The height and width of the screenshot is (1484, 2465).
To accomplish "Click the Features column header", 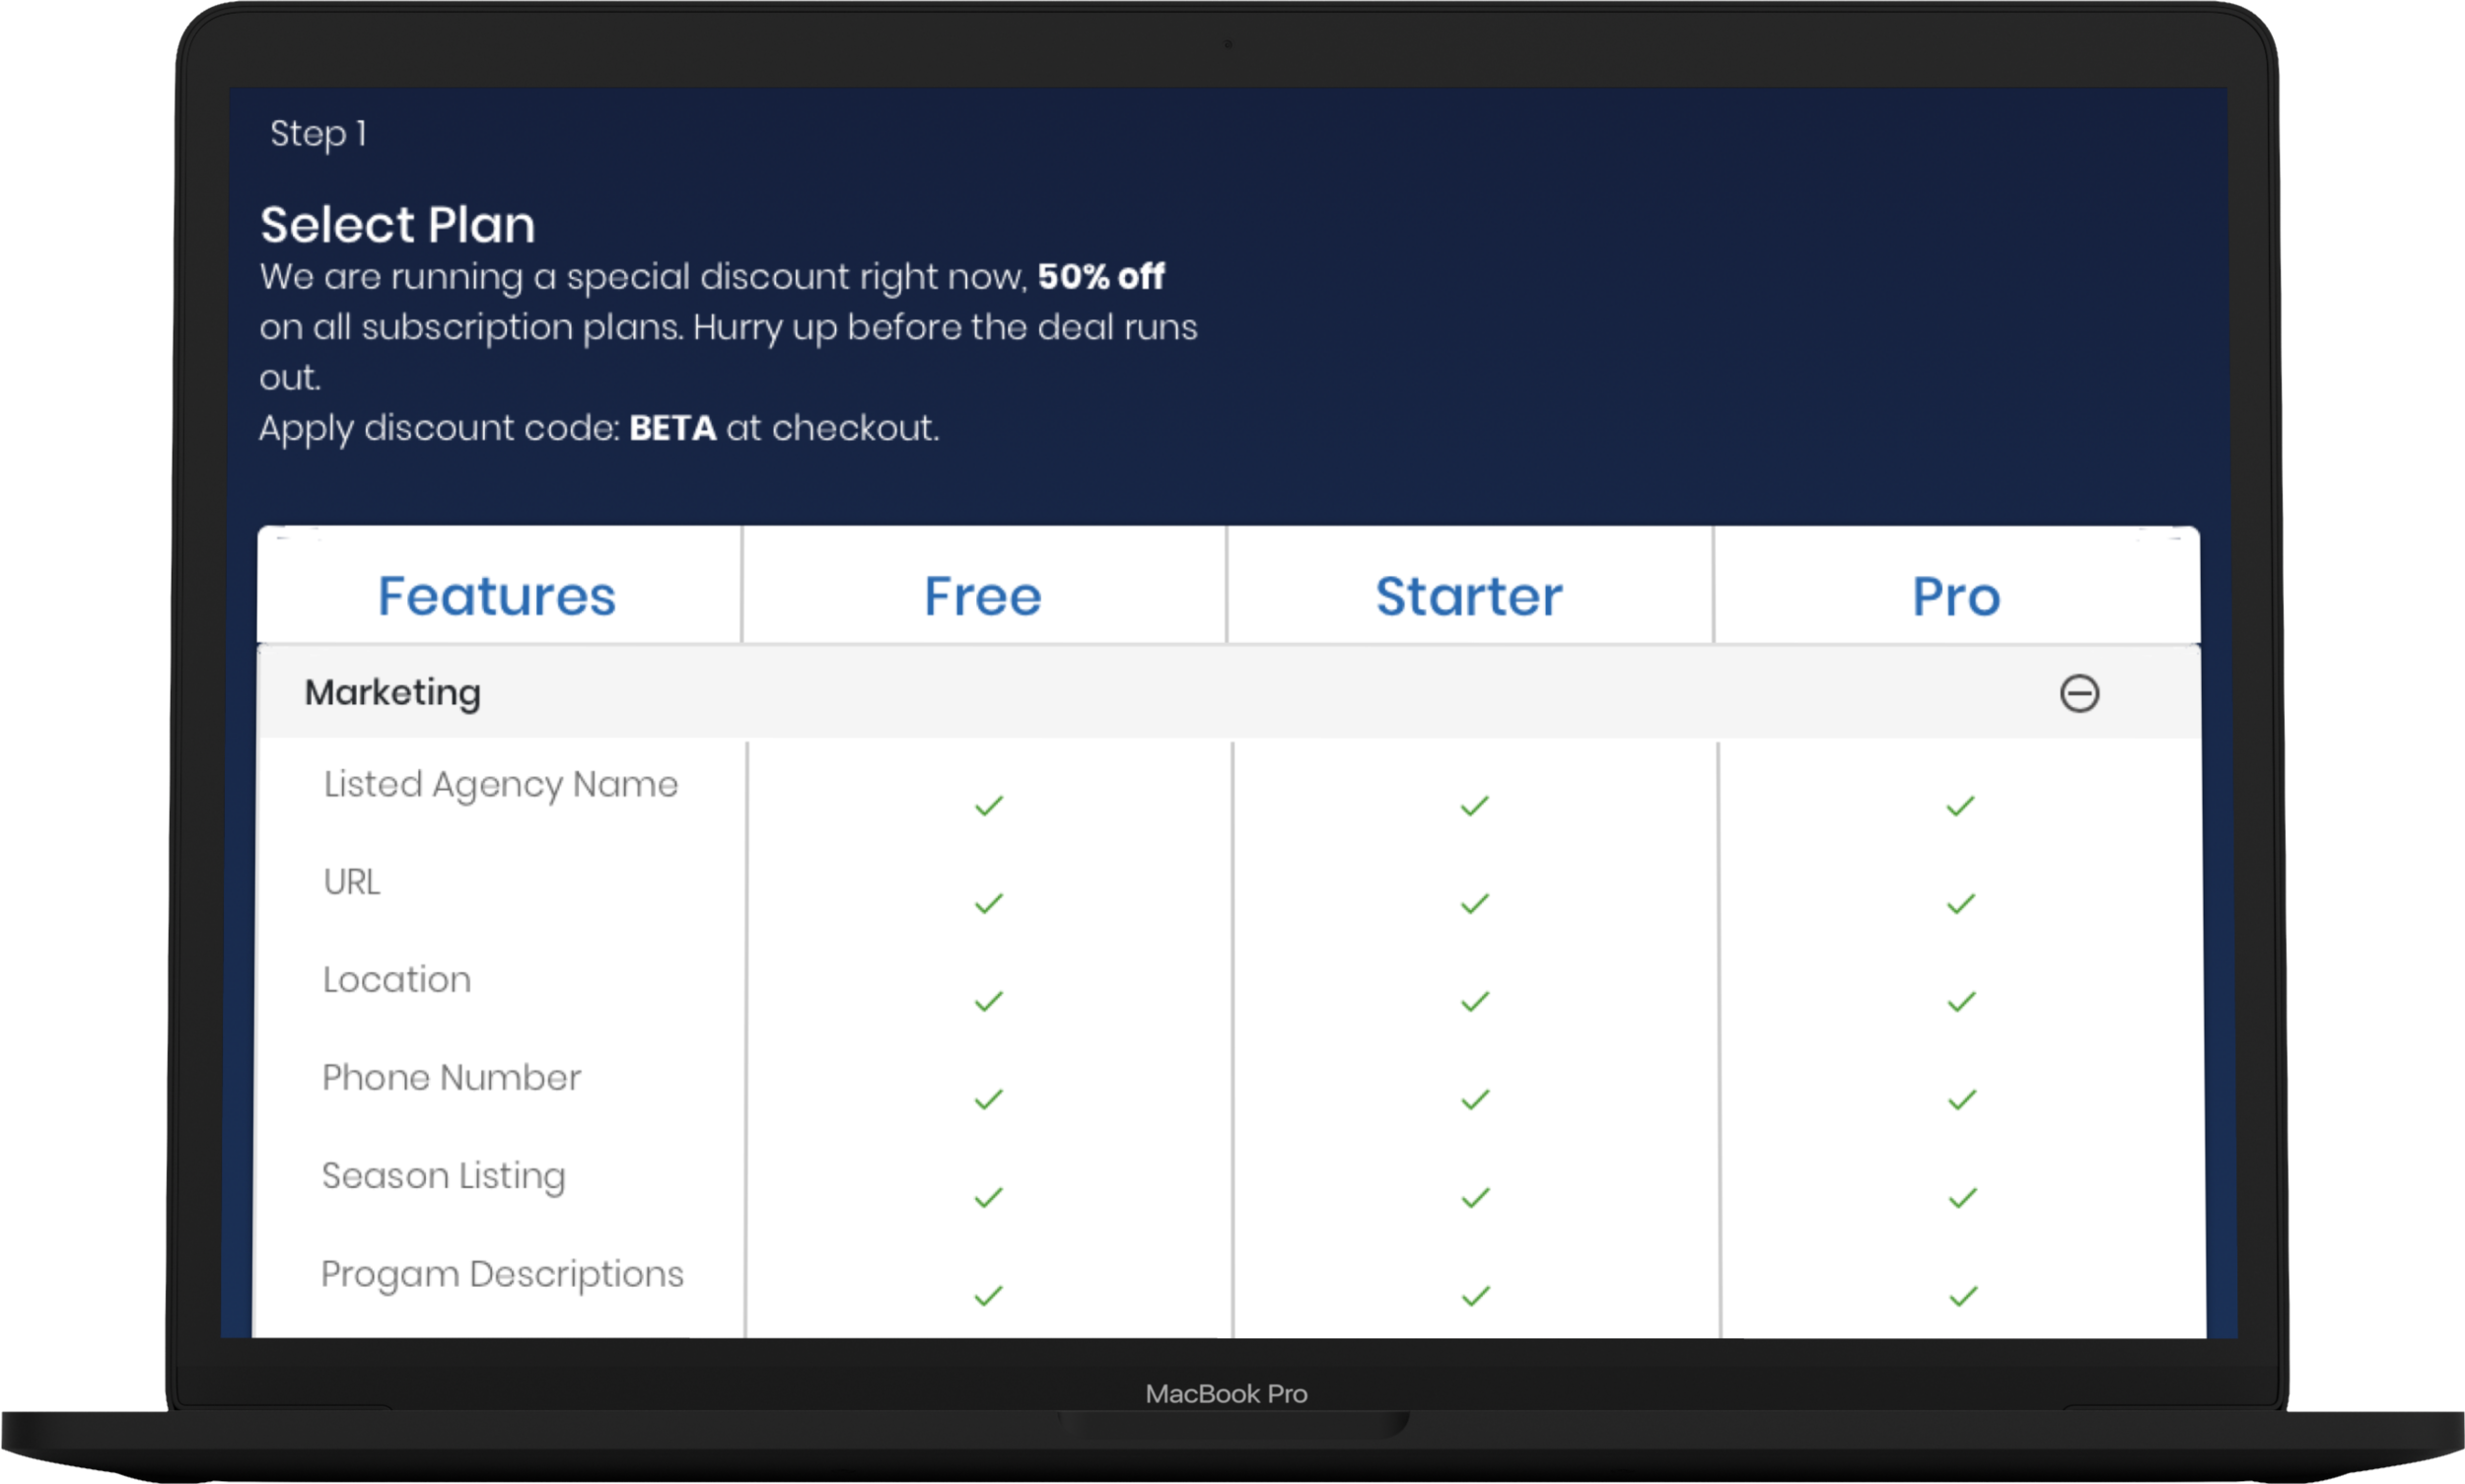I will coord(497,596).
